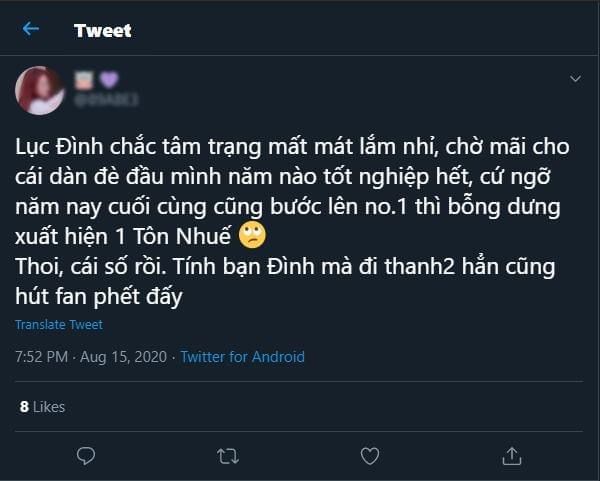Click the 7:52 PM timestamp

[42, 357]
